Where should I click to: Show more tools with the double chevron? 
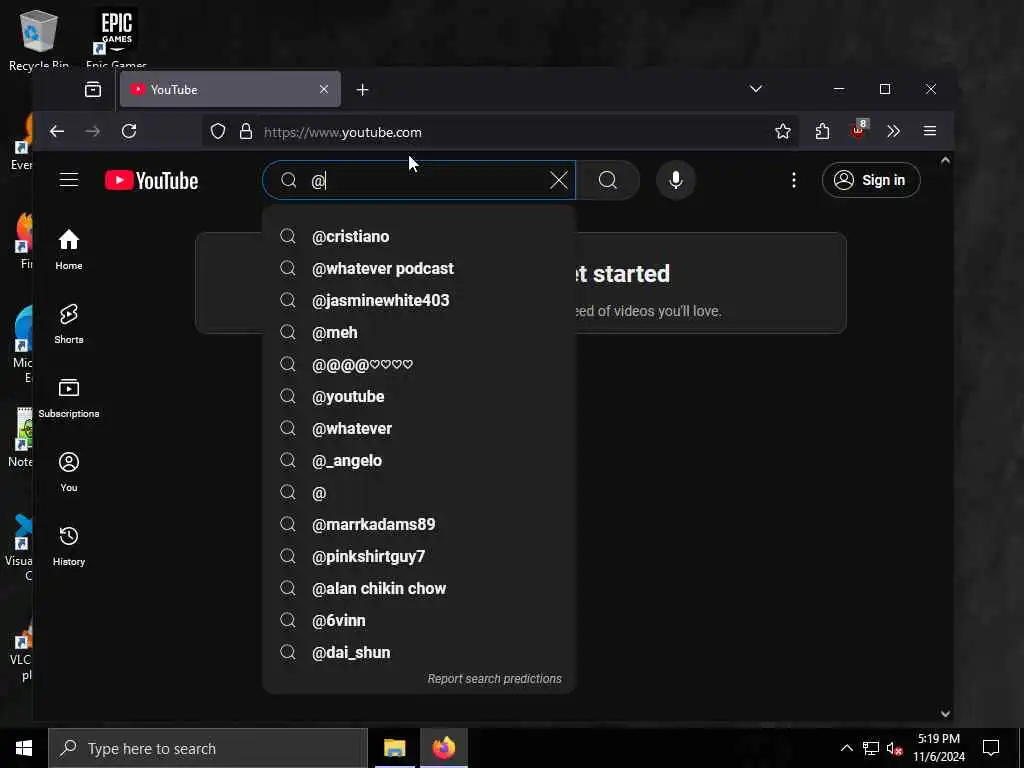click(893, 132)
